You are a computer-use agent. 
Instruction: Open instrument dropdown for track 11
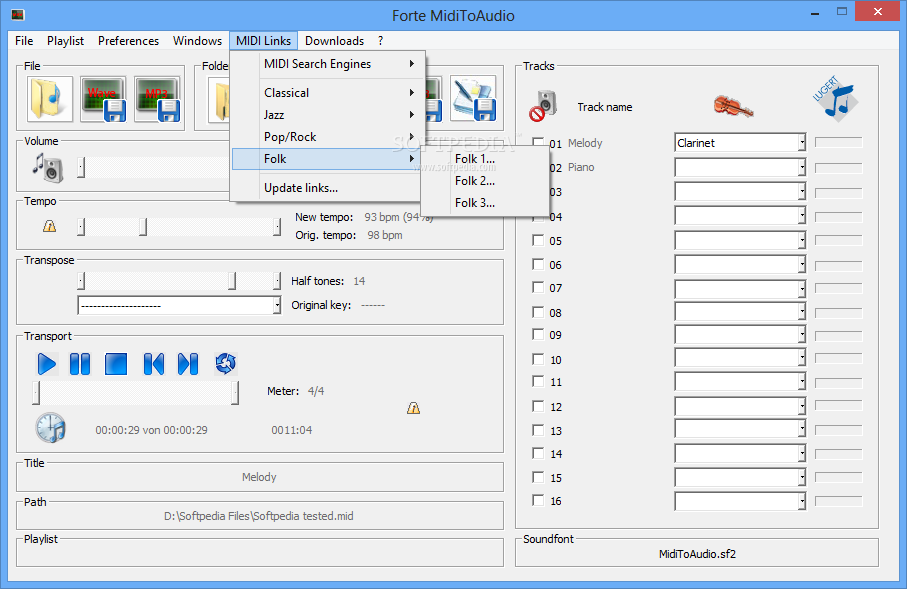click(x=802, y=382)
